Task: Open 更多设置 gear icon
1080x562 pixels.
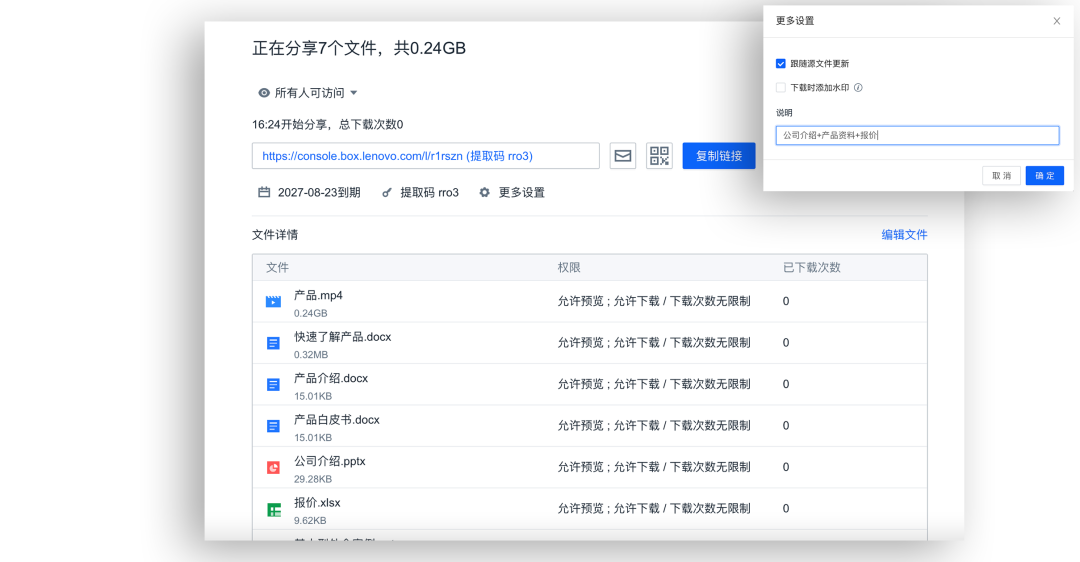Action: pyautogui.click(x=485, y=192)
